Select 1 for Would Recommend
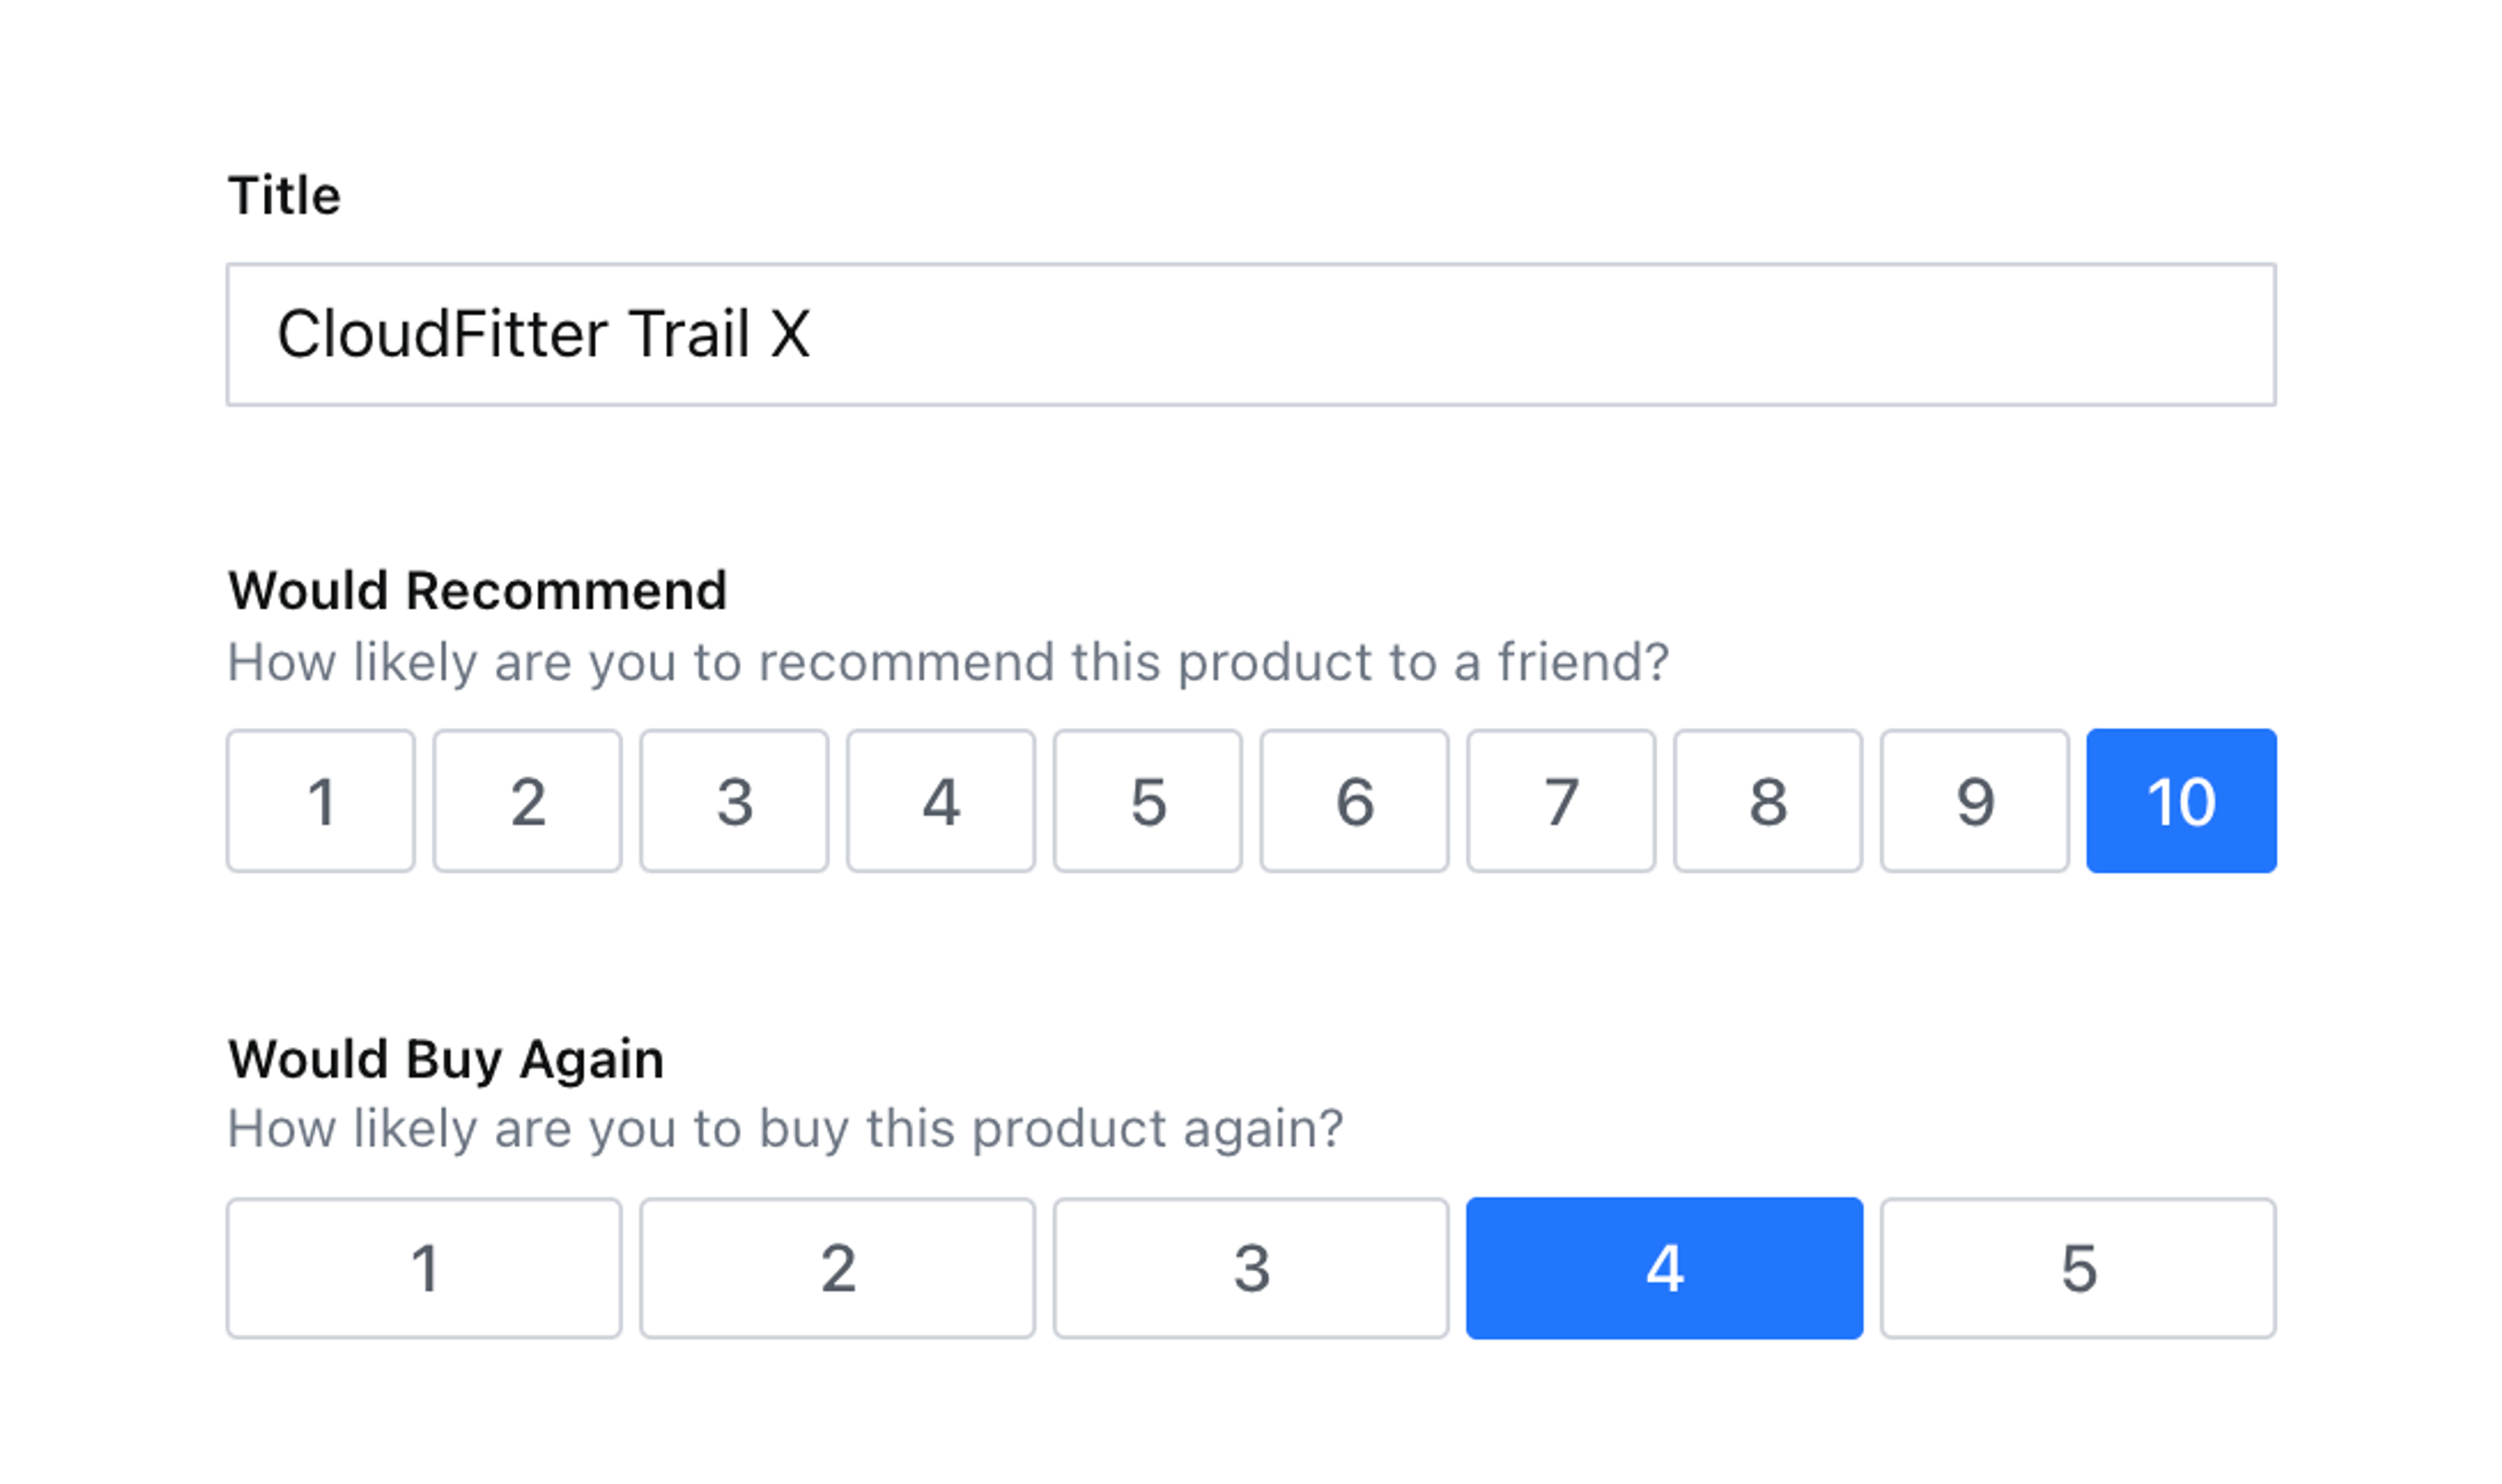 320,801
